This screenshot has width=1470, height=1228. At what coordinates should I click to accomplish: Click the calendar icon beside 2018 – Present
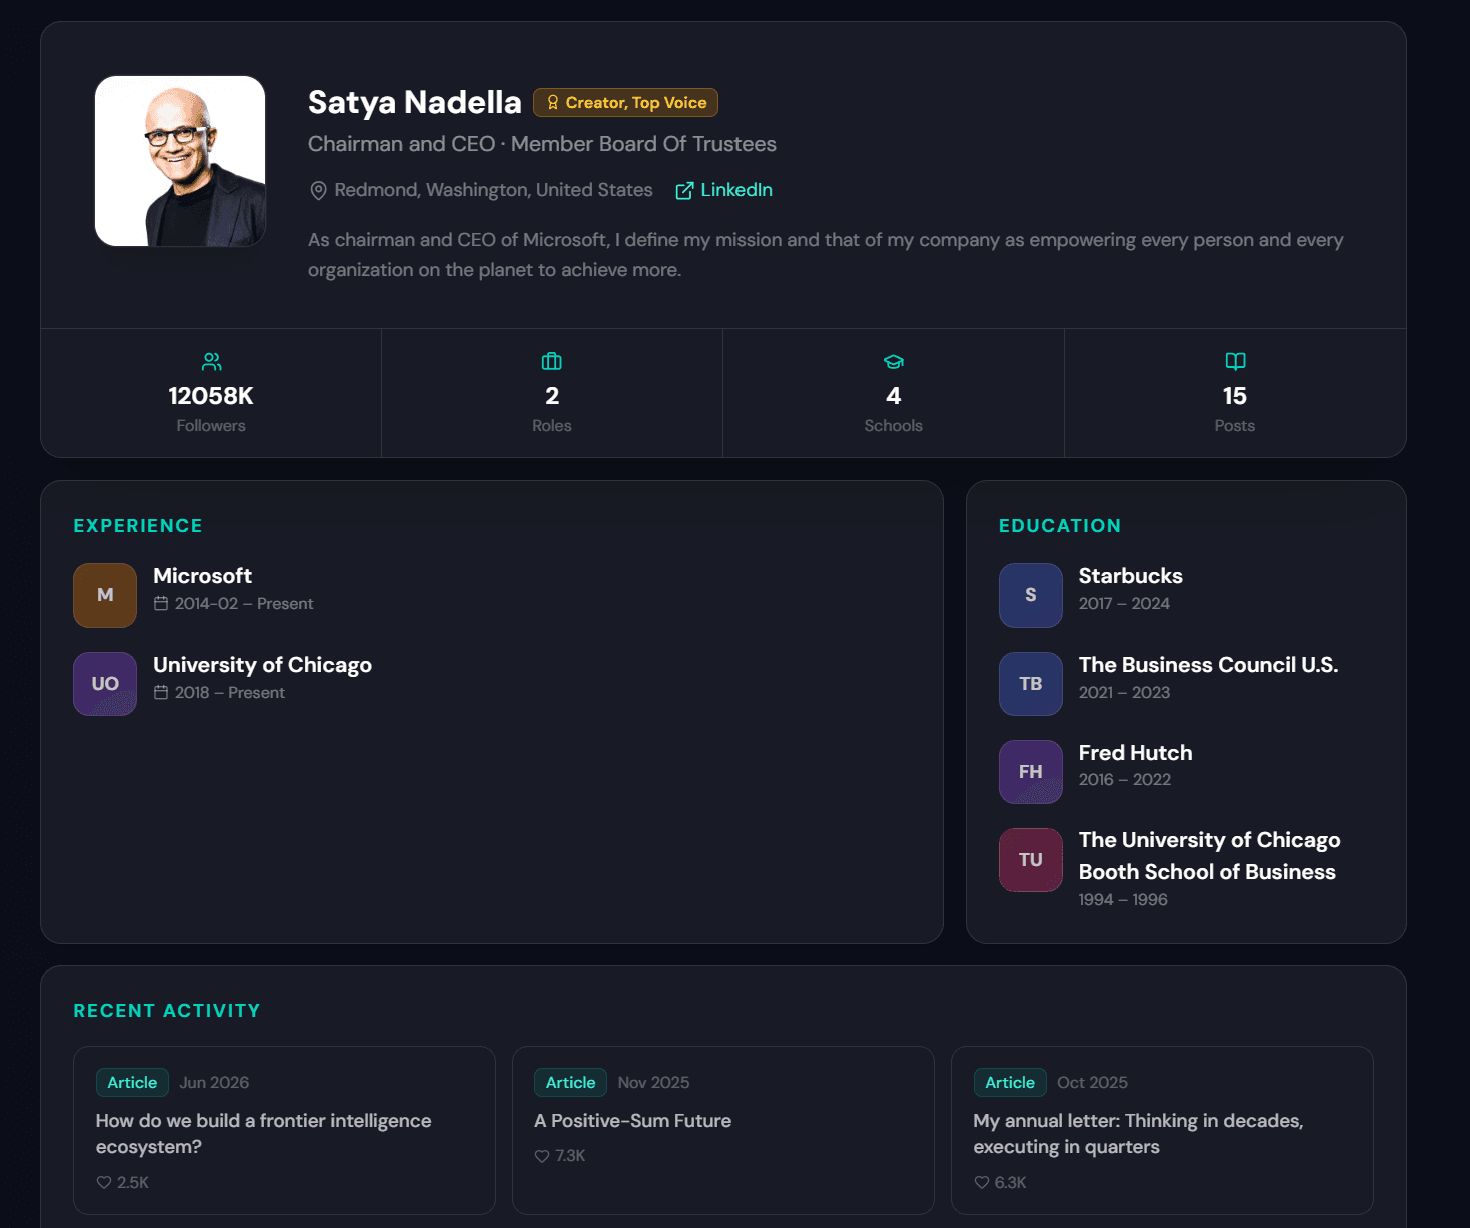click(161, 693)
